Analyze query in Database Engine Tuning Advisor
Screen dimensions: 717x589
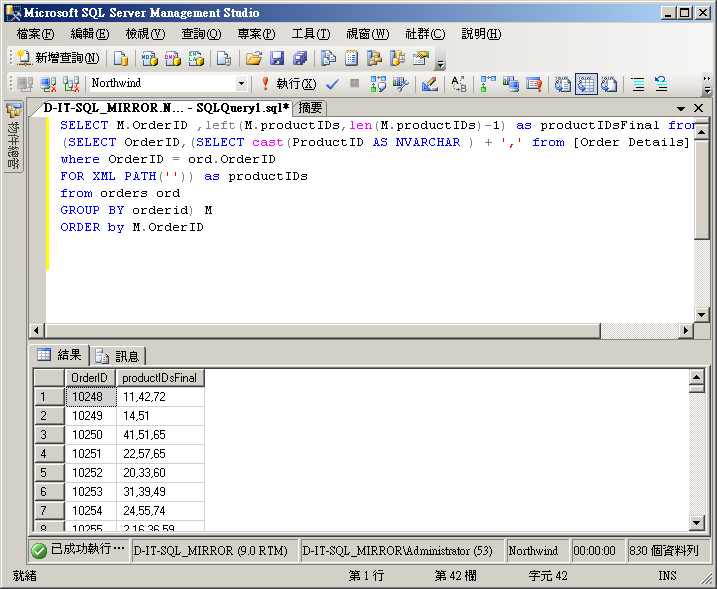tap(401, 84)
